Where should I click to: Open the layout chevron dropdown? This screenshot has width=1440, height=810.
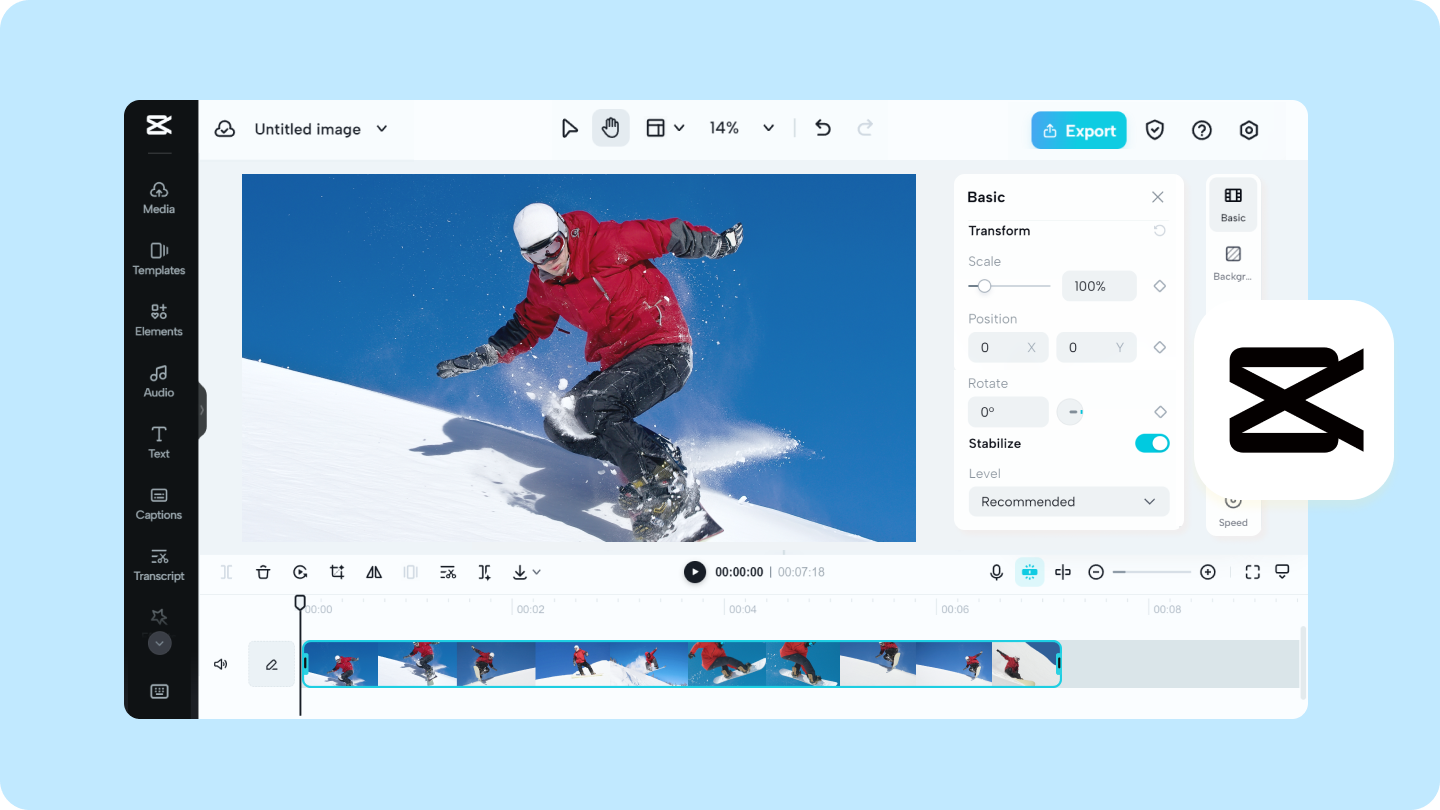click(x=680, y=128)
